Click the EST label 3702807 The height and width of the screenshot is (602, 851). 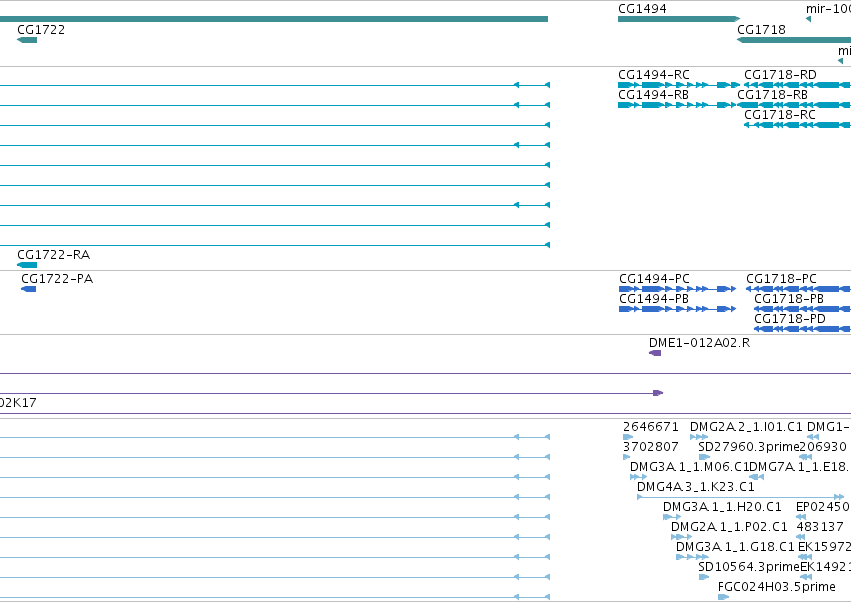[x=651, y=447]
